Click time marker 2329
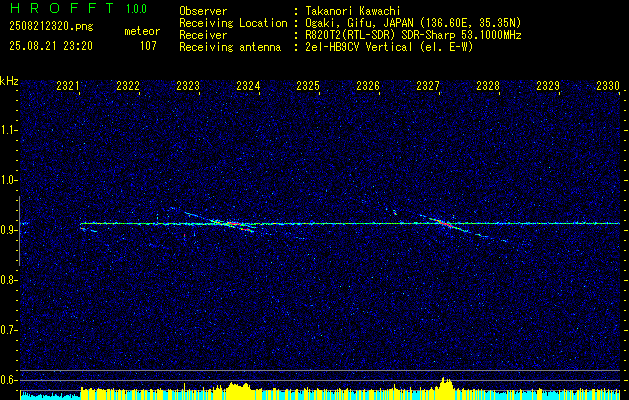 548,85
